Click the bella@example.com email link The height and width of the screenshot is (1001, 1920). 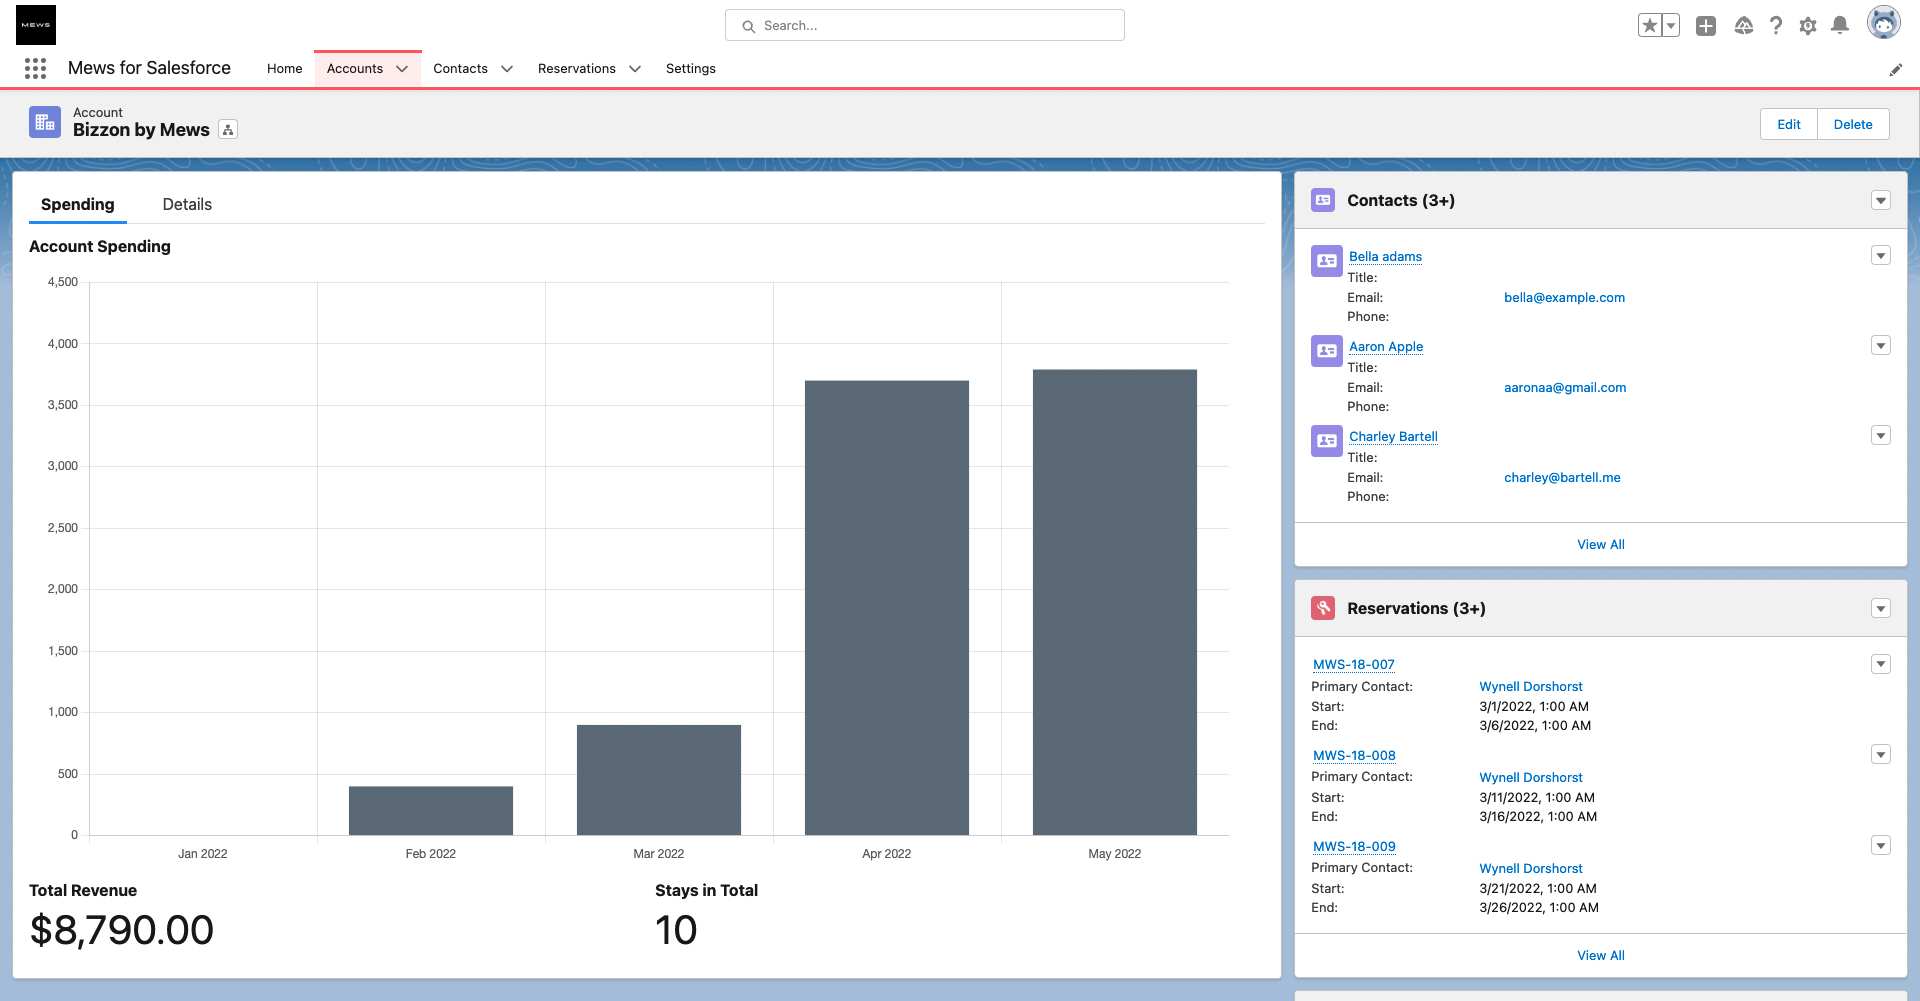point(1564,298)
